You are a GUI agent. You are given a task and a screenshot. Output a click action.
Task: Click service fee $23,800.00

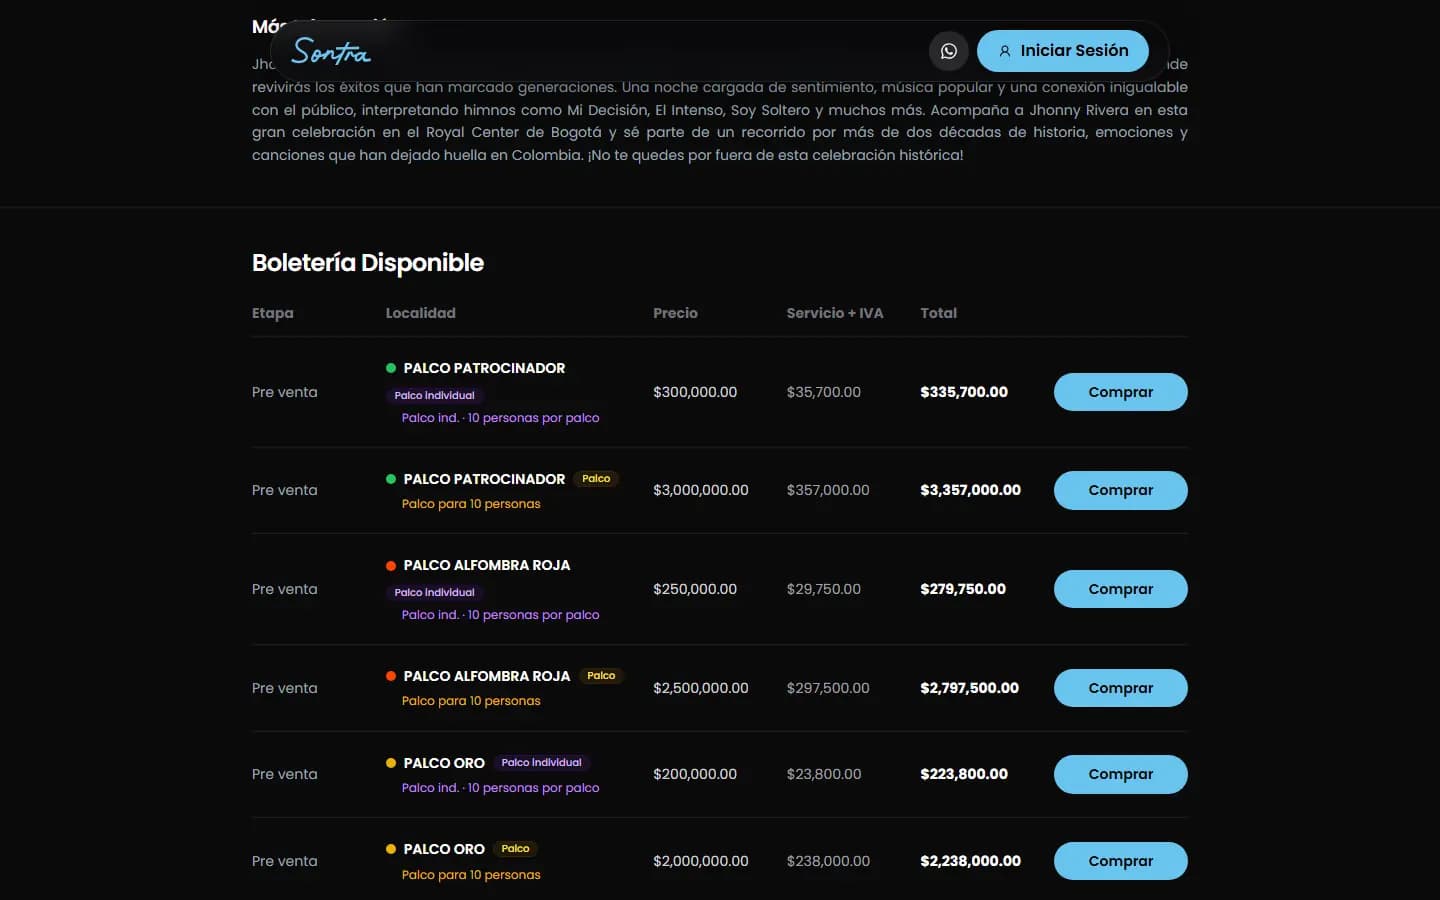[x=824, y=774]
